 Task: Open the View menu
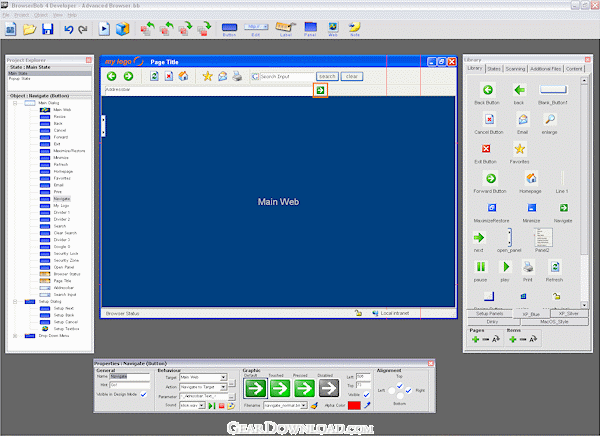(x=58, y=15)
